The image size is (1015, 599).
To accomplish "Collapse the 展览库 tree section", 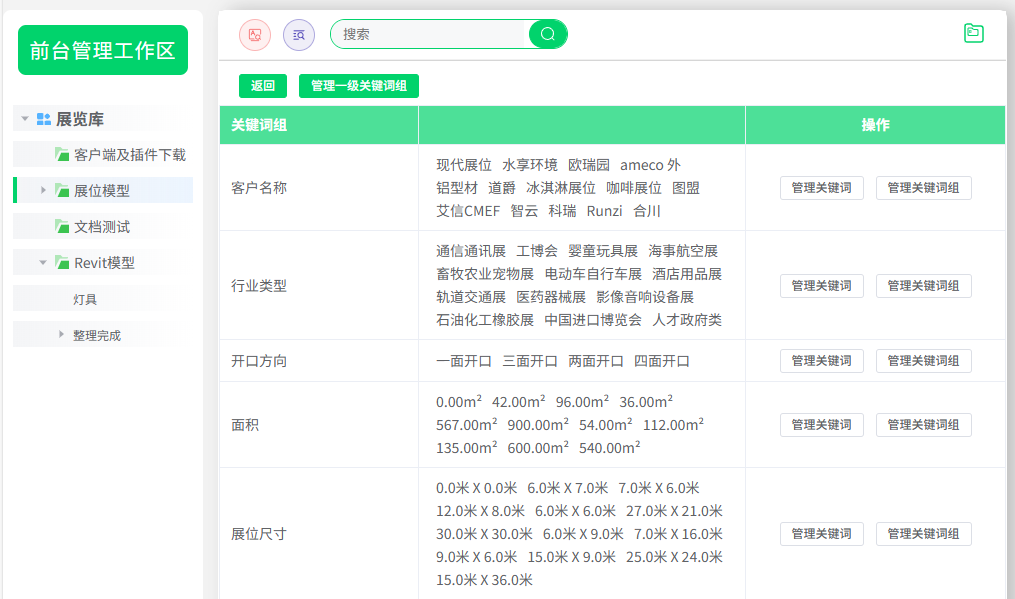I will (x=23, y=118).
